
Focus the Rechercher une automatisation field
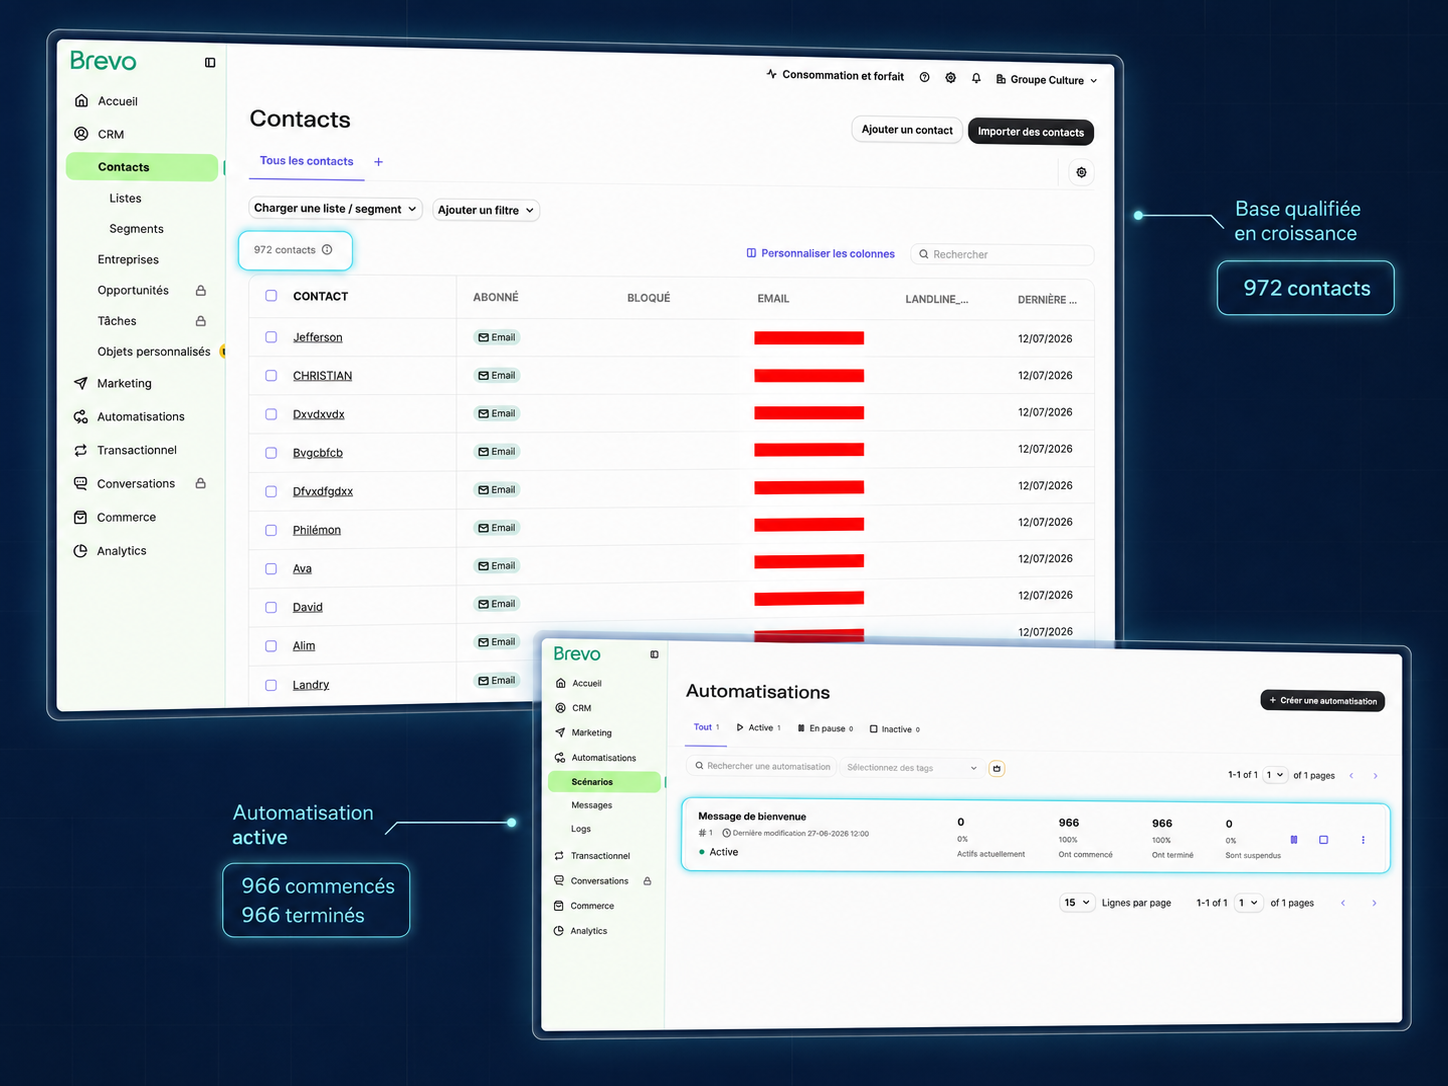click(x=763, y=767)
